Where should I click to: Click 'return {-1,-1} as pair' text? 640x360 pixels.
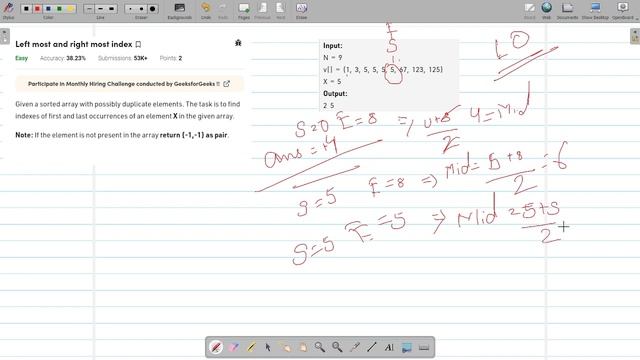[193, 135]
